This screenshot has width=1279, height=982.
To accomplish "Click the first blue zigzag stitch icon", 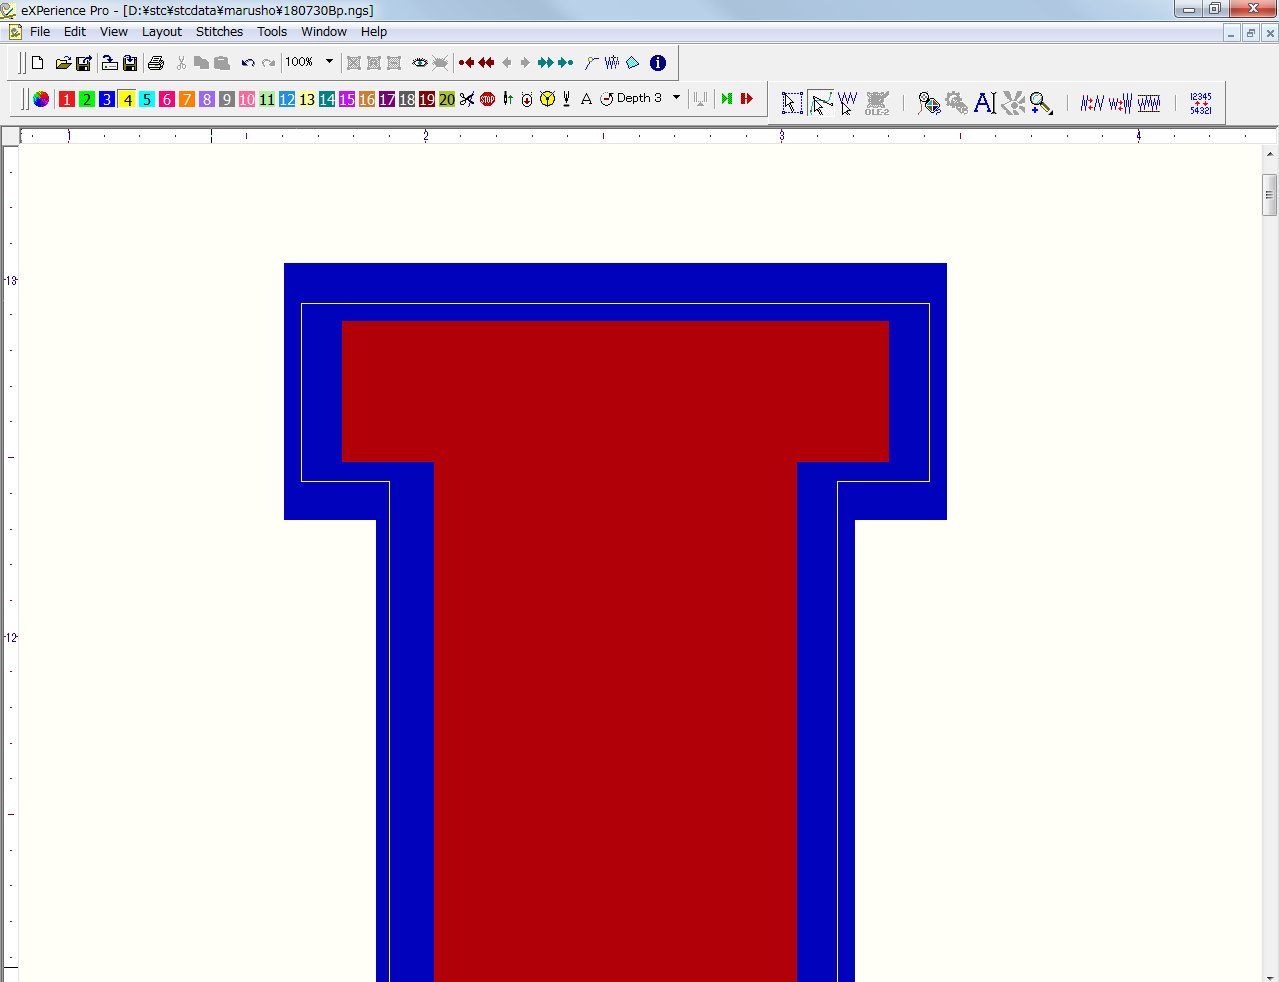I will (x=1092, y=103).
